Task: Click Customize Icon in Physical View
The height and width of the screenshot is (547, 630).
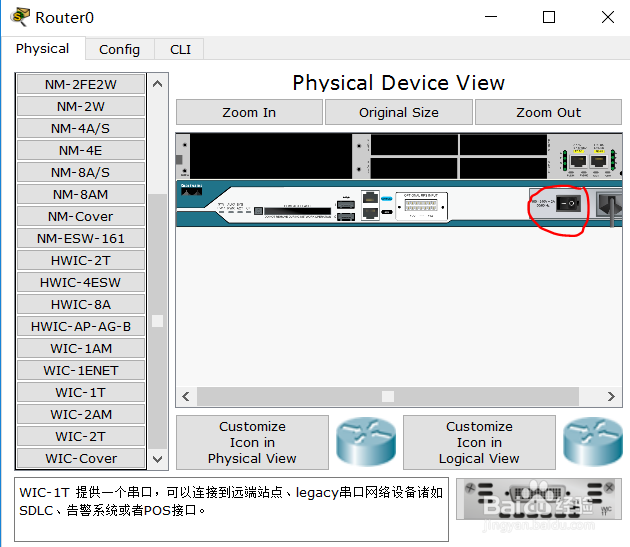Action: (x=252, y=443)
